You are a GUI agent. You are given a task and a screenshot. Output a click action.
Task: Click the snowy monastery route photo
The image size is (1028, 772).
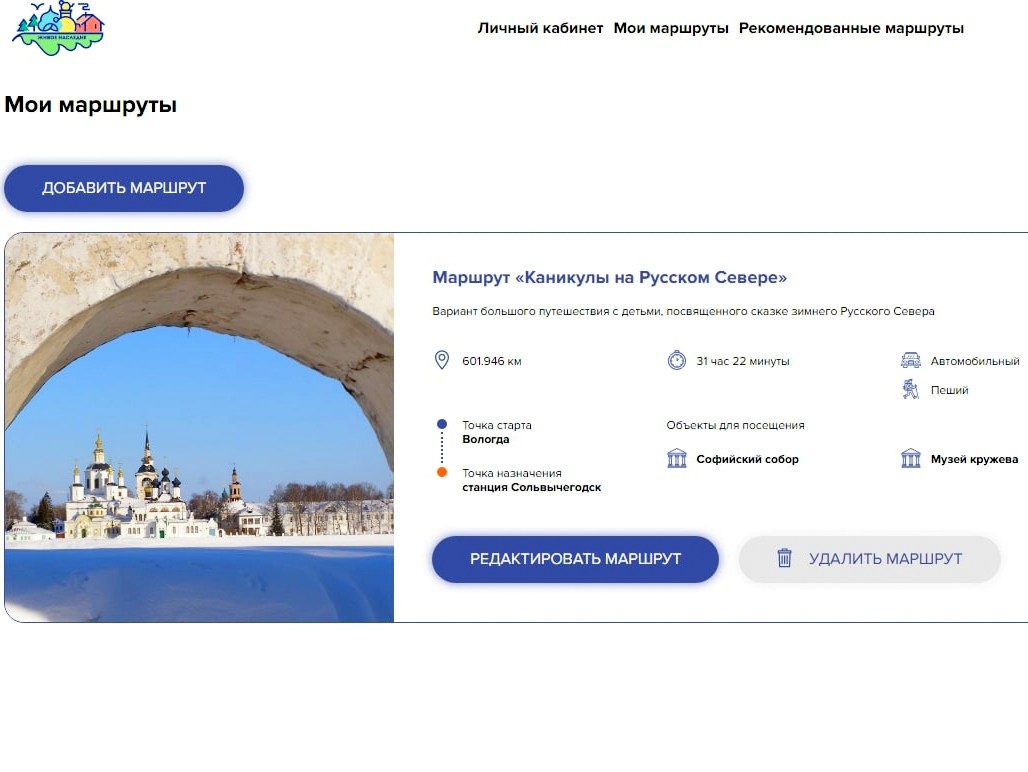[x=200, y=427]
